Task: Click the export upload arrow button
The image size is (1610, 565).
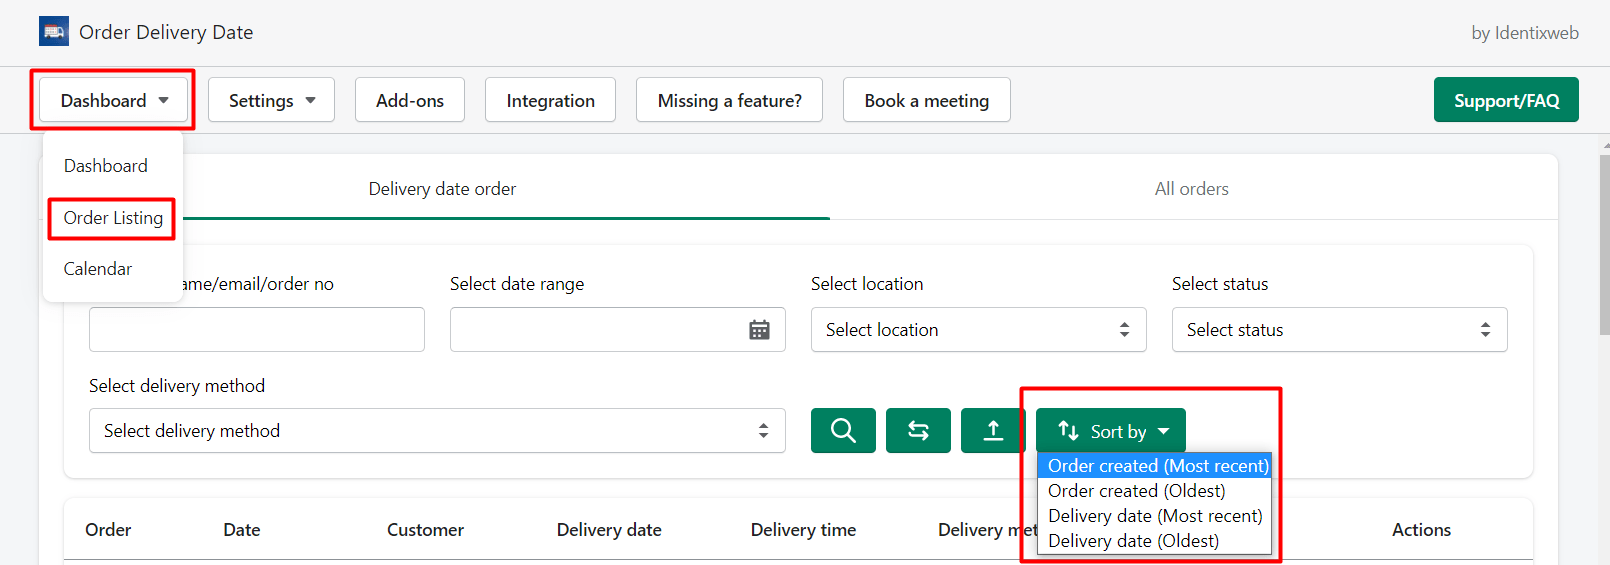Action: click(993, 431)
